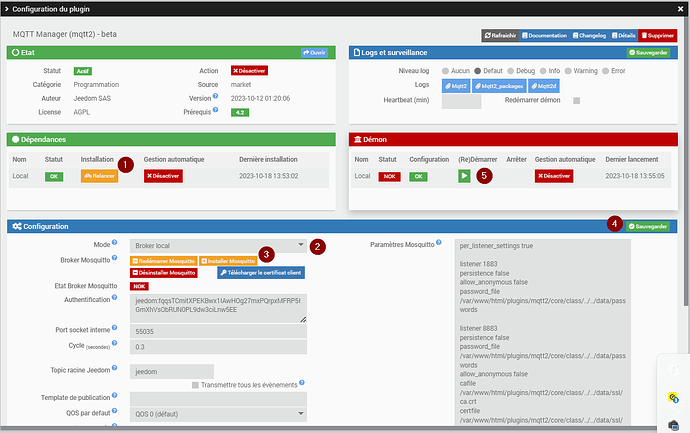This screenshot has height=433, width=690.
Task: Click the Template de publication field
Action: coord(218,399)
